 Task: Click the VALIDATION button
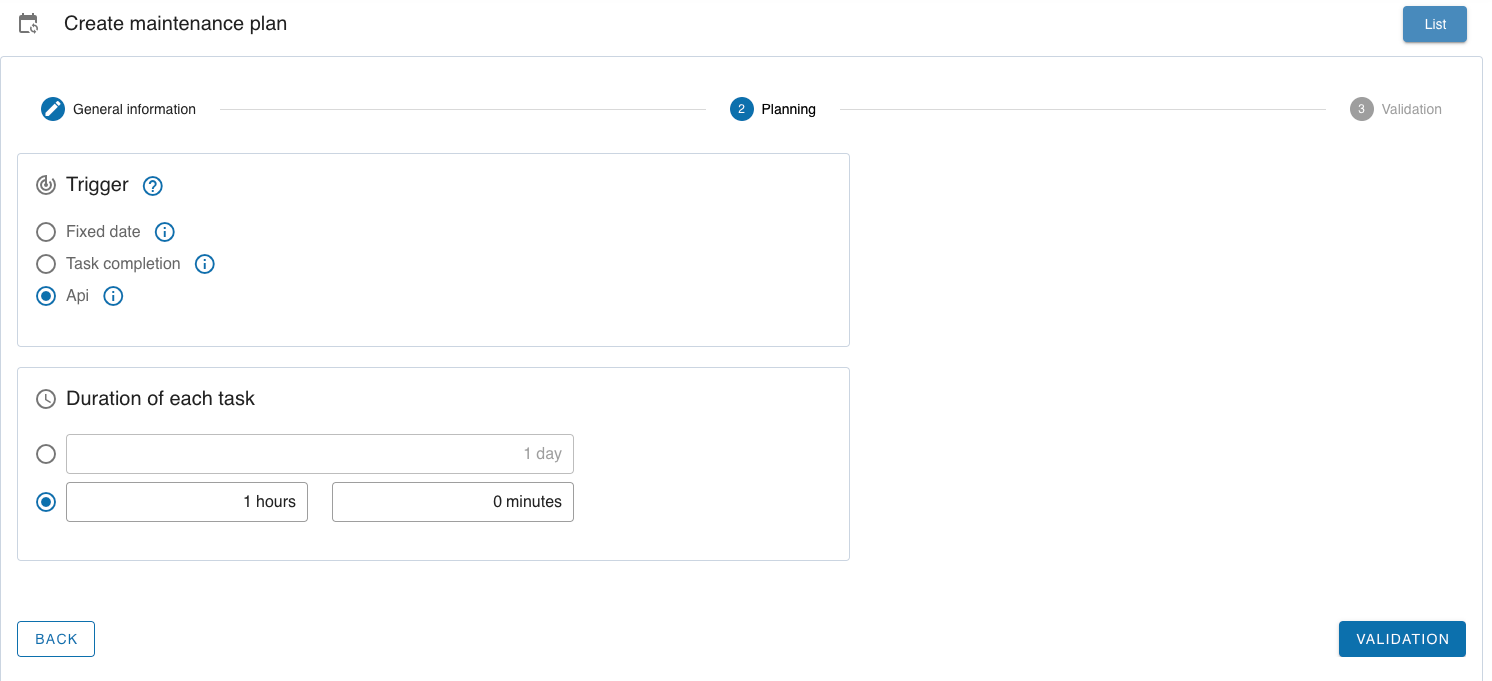pyautogui.click(x=1402, y=639)
